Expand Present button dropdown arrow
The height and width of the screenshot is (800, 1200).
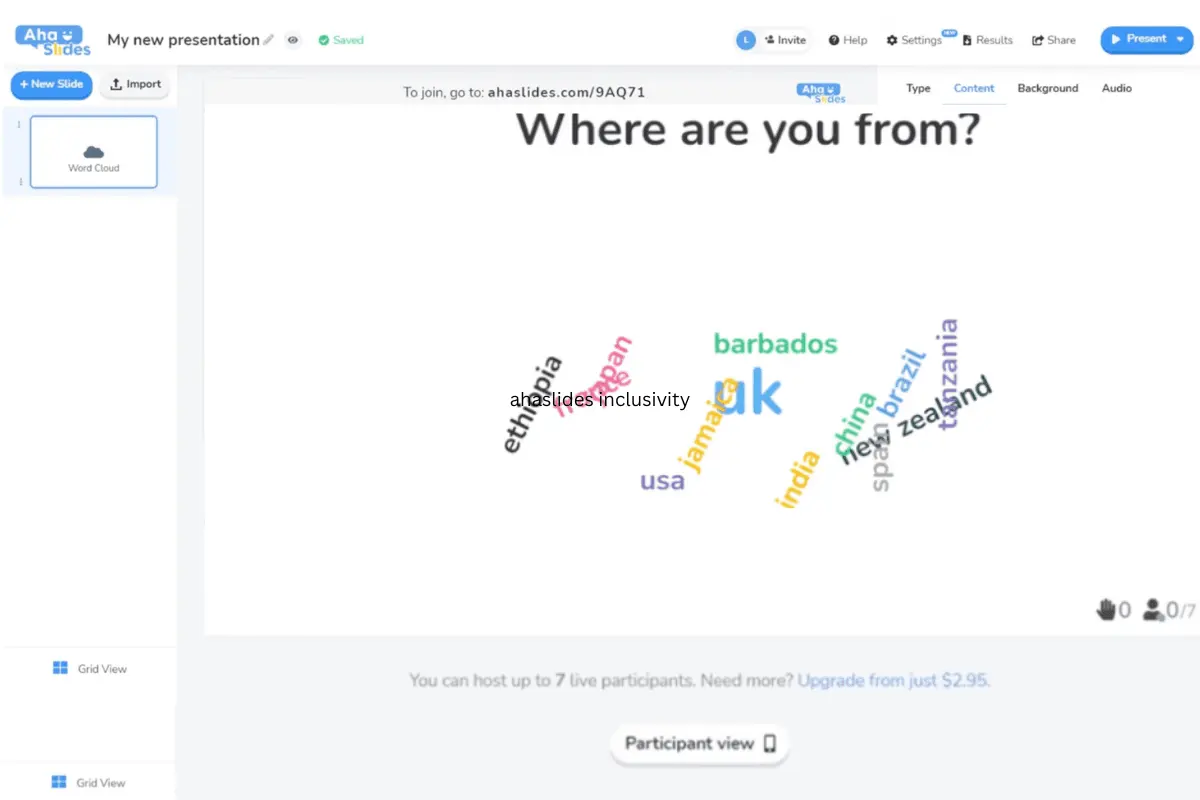(x=1181, y=39)
